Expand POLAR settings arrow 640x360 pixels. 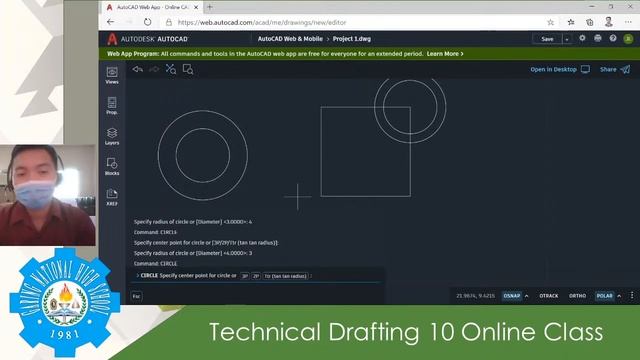click(619, 296)
